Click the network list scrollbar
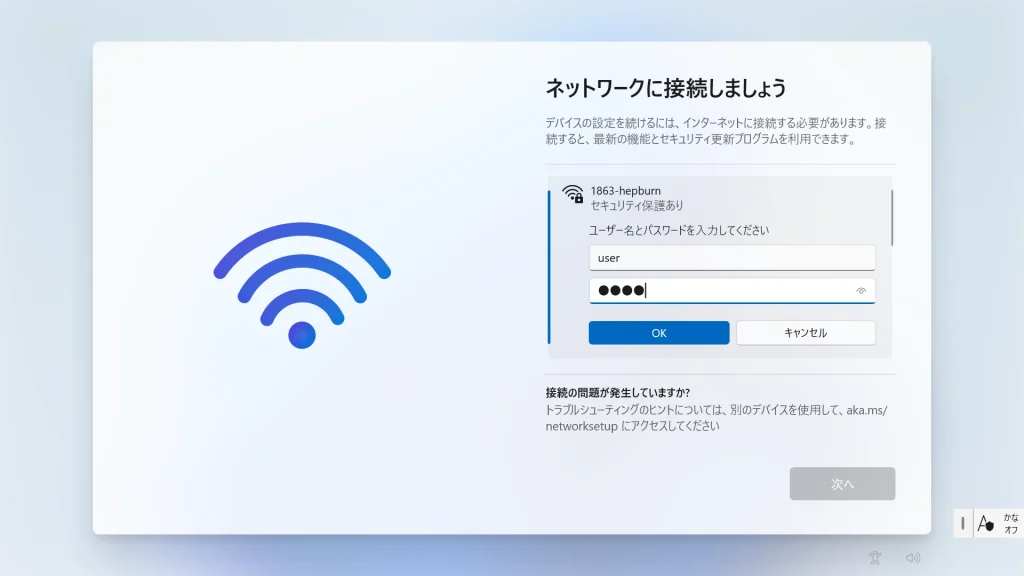 pos(891,218)
